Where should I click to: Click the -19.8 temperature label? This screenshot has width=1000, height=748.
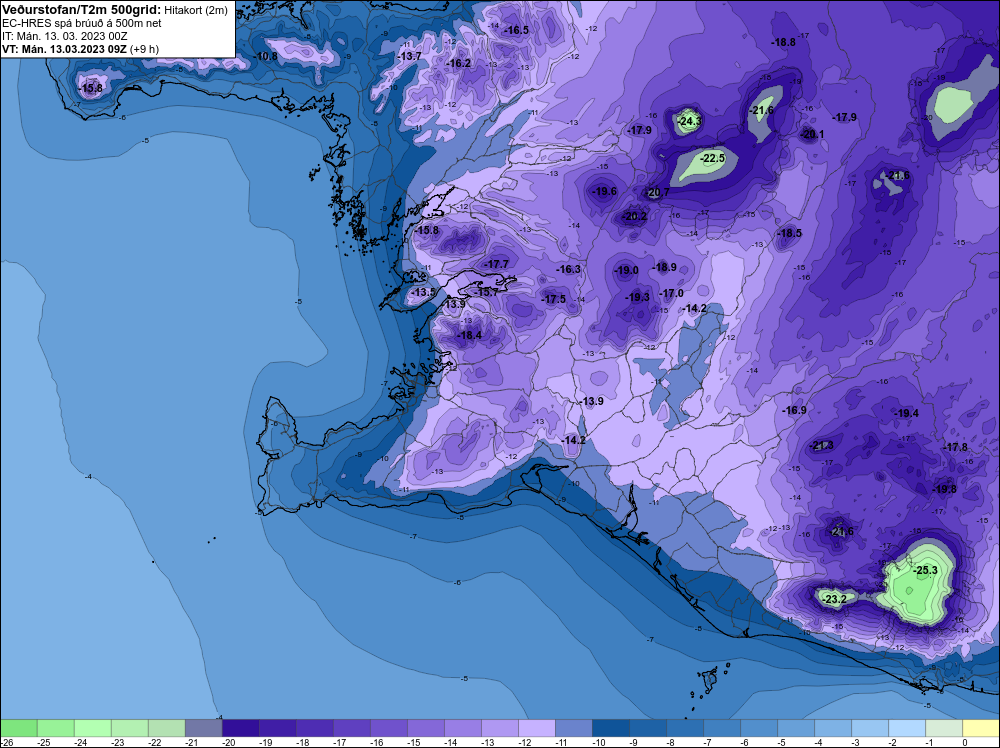pos(945,490)
